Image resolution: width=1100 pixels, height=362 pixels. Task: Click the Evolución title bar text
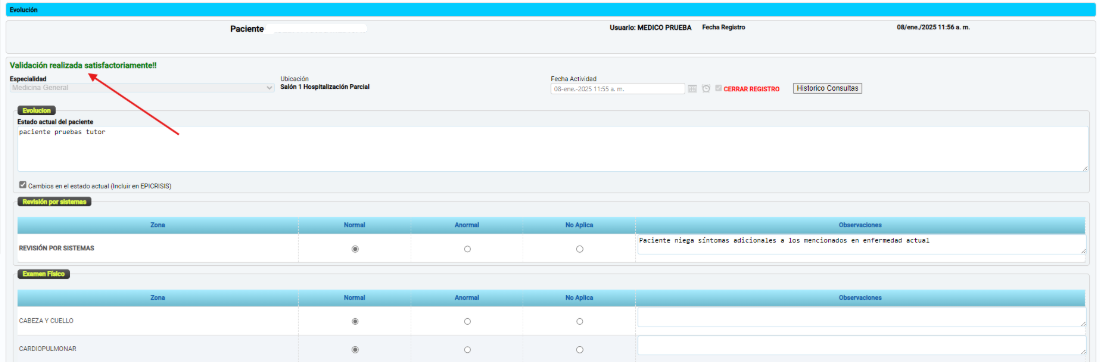[x=24, y=11]
